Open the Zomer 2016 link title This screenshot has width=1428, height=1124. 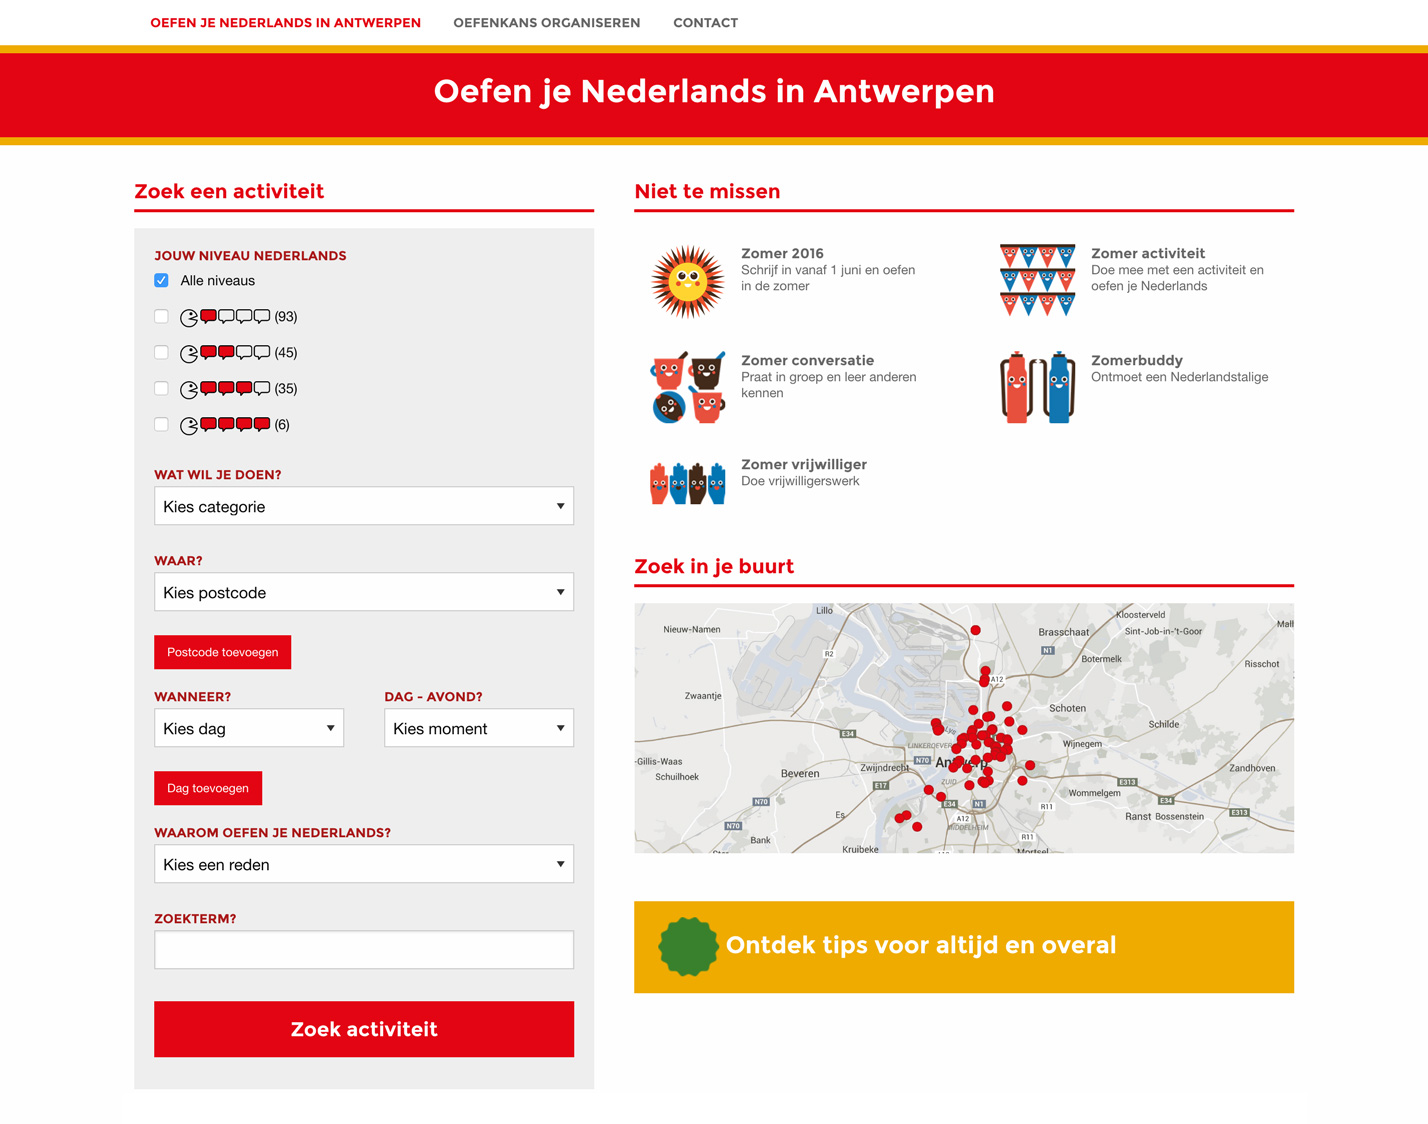click(x=782, y=253)
